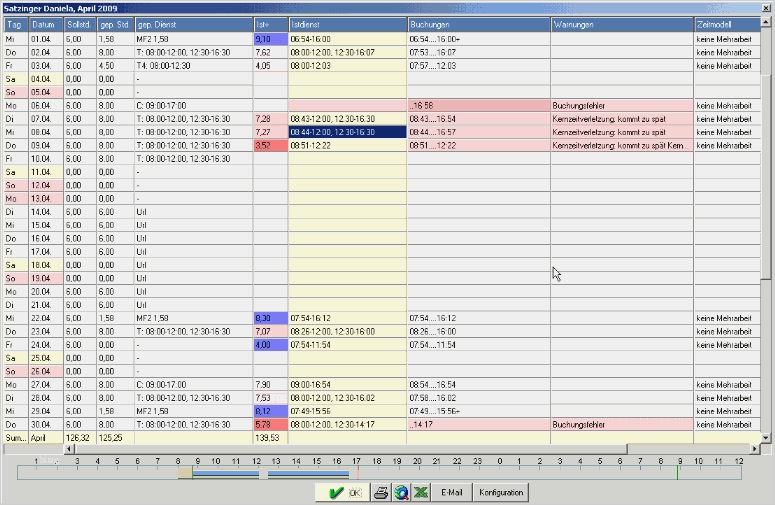Click the E-Mail button
The height and width of the screenshot is (505, 775).
(451, 492)
